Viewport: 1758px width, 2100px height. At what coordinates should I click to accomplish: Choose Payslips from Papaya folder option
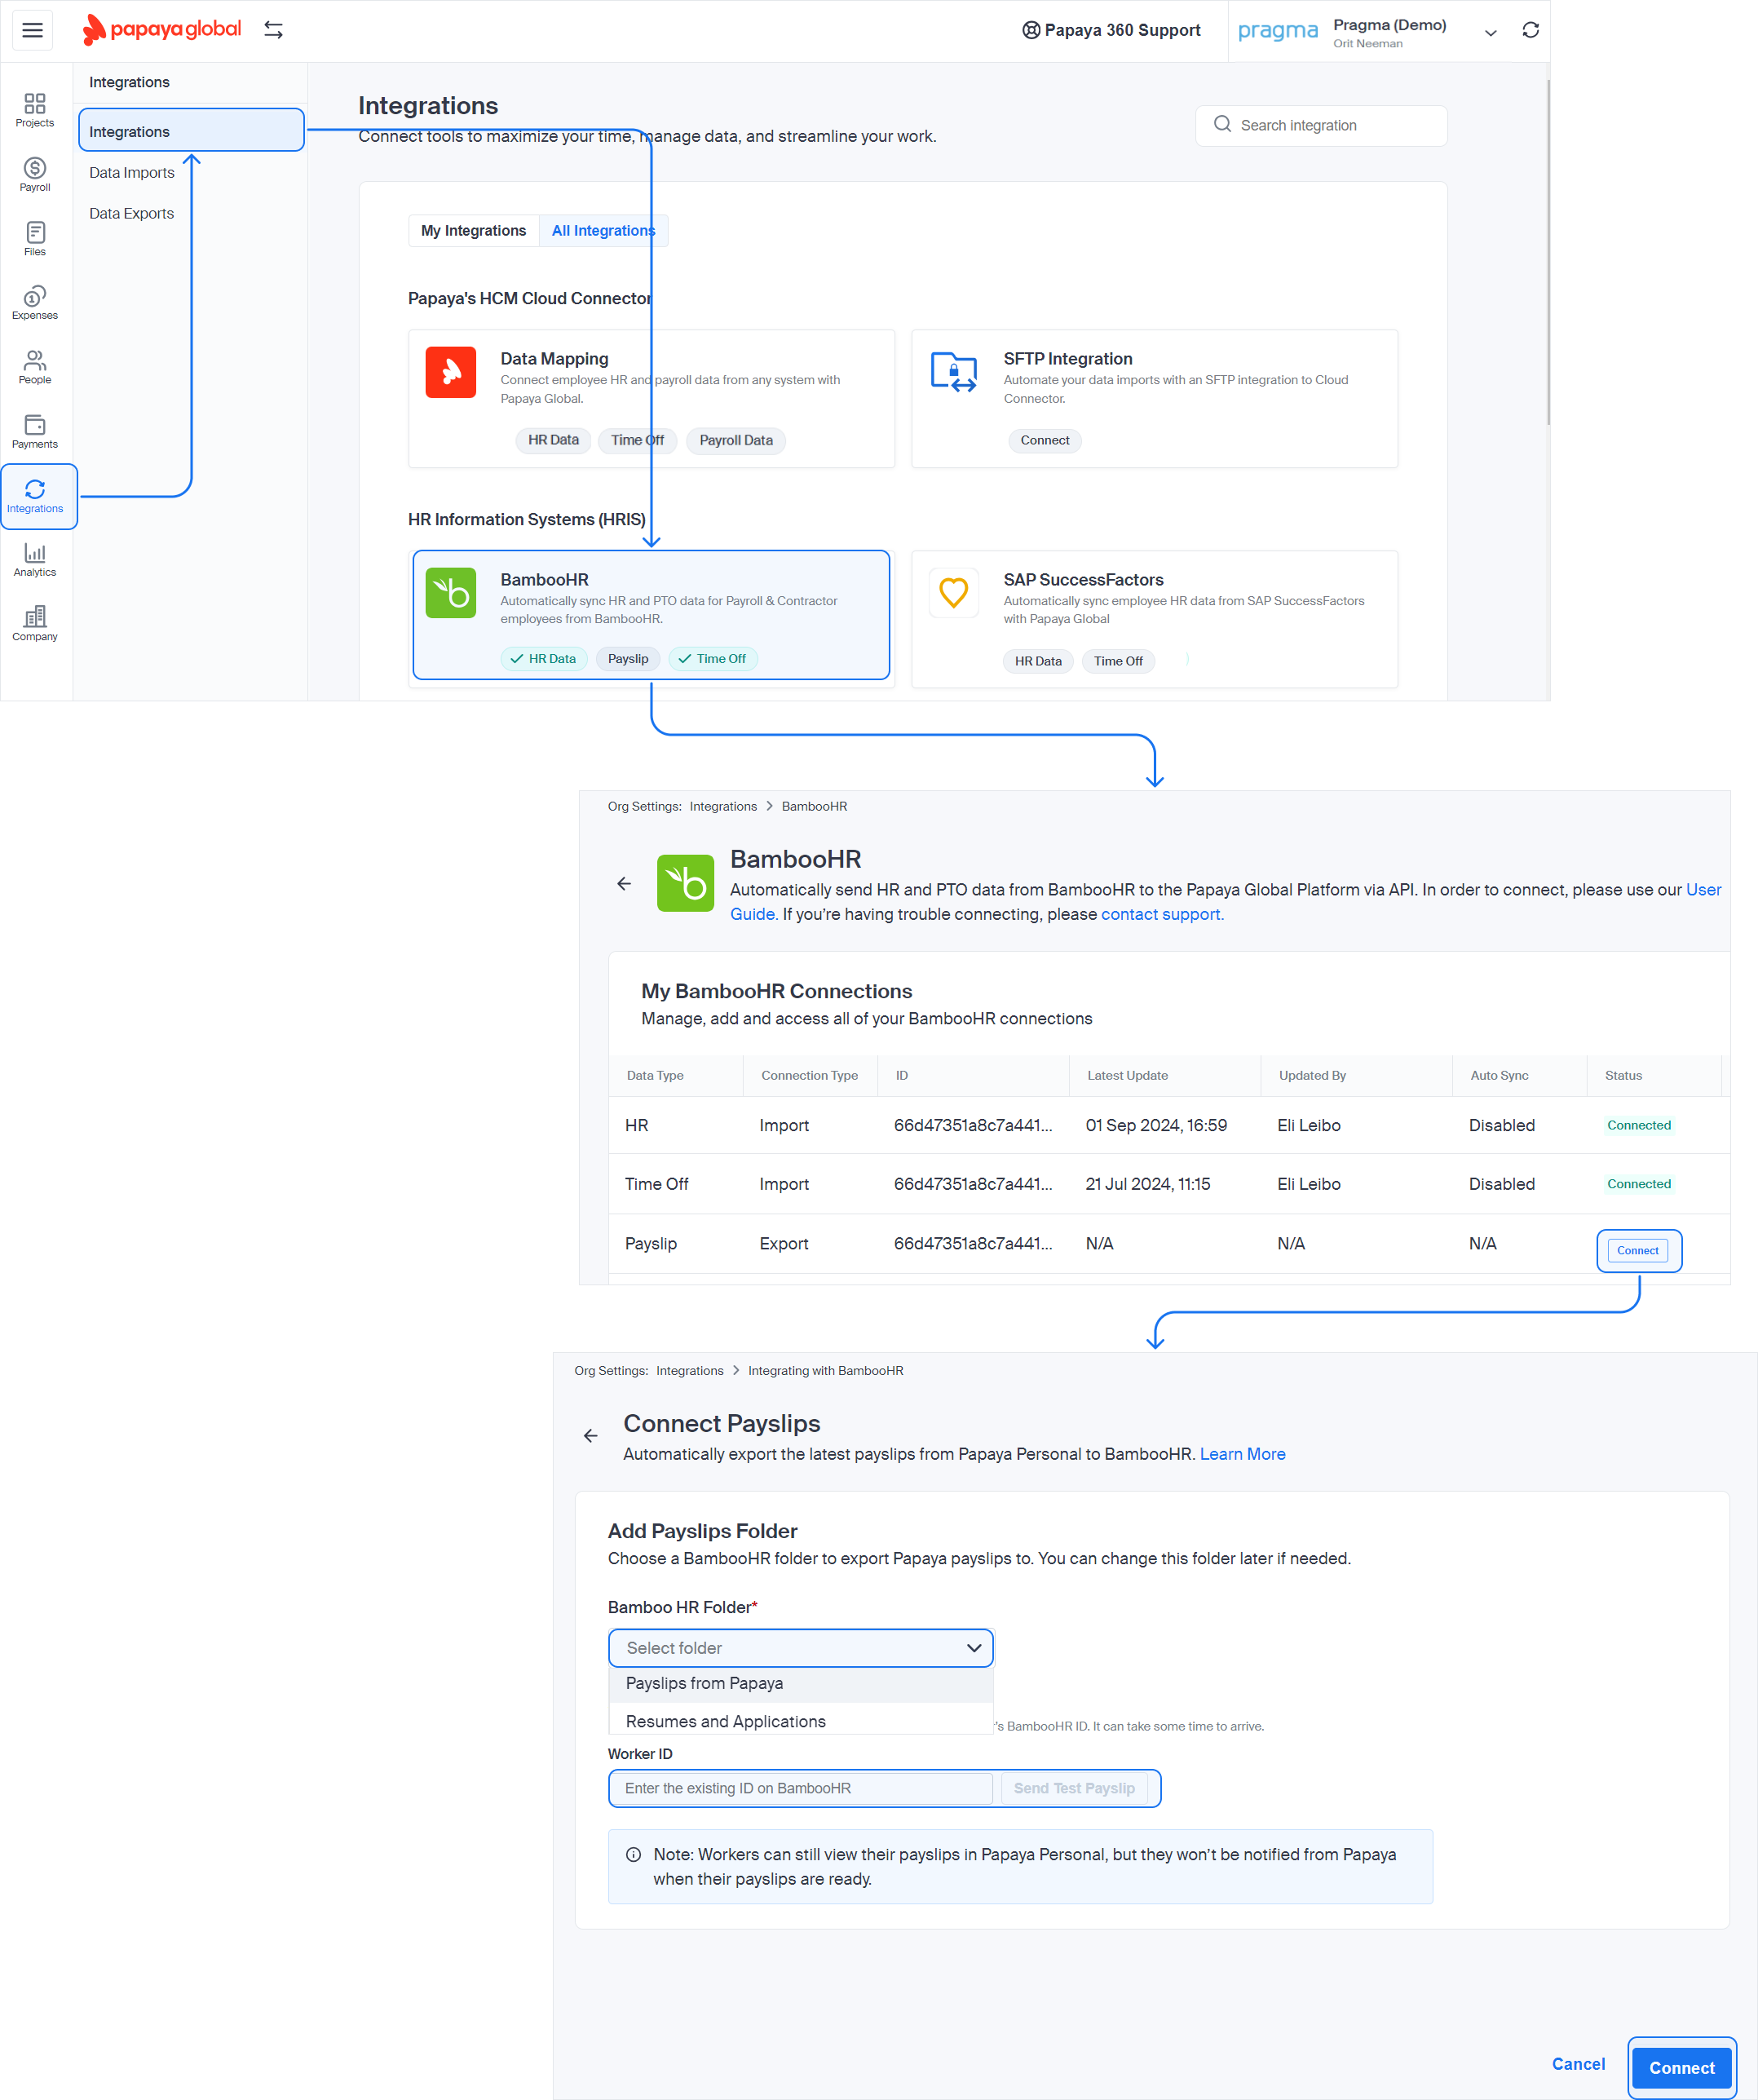point(800,1684)
